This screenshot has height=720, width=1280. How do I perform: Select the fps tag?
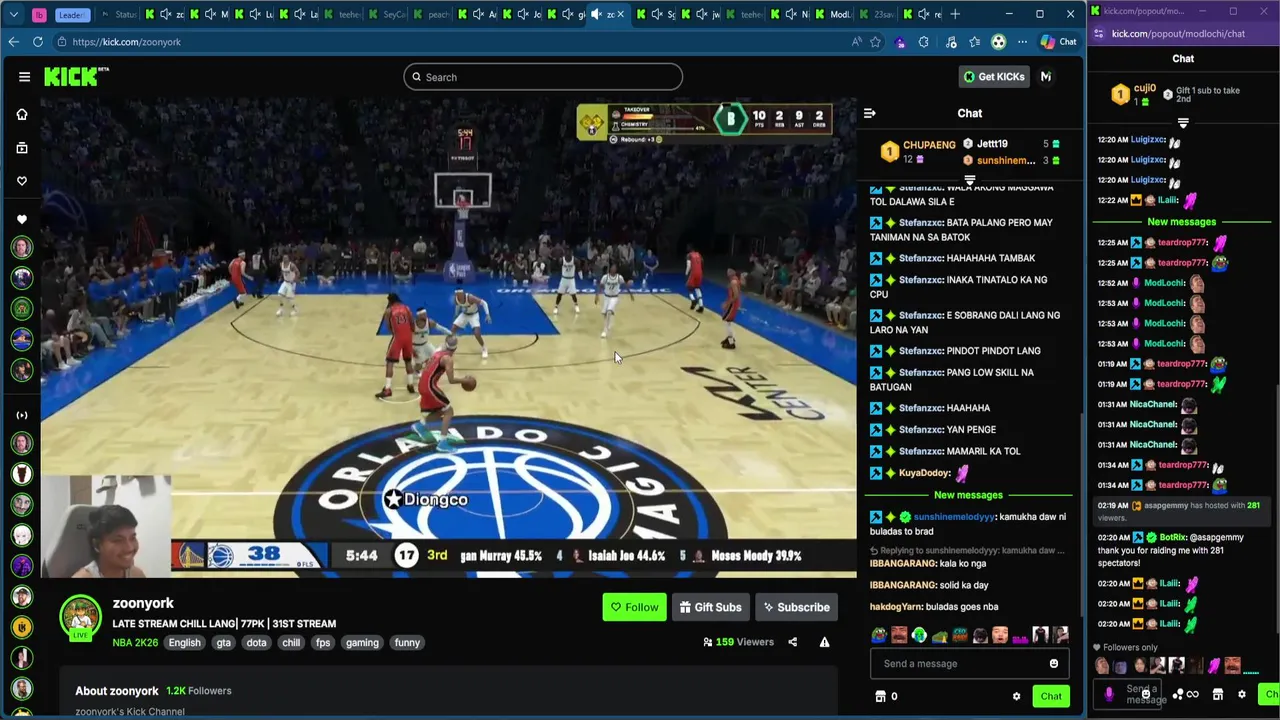323,643
